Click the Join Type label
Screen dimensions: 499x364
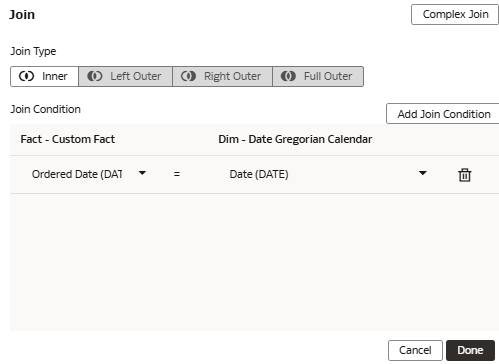33,51
